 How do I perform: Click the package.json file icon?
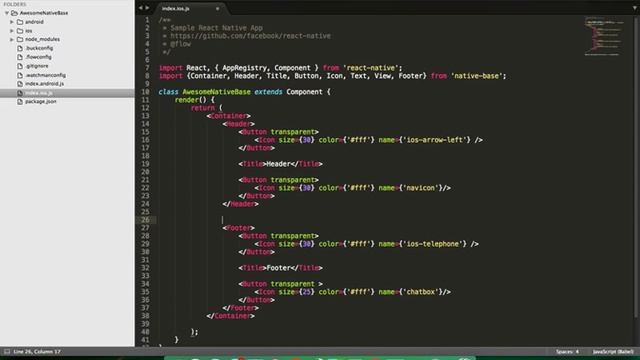pyautogui.click(x=20, y=102)
